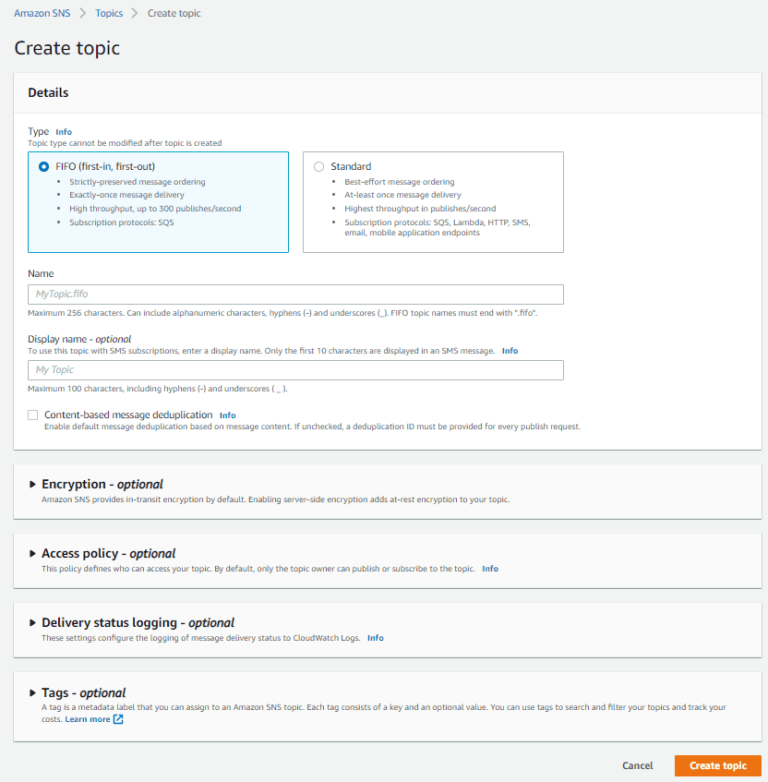Click the Info icon link next to Type
This screenshot has height=782, width=768.
[63, 132]
